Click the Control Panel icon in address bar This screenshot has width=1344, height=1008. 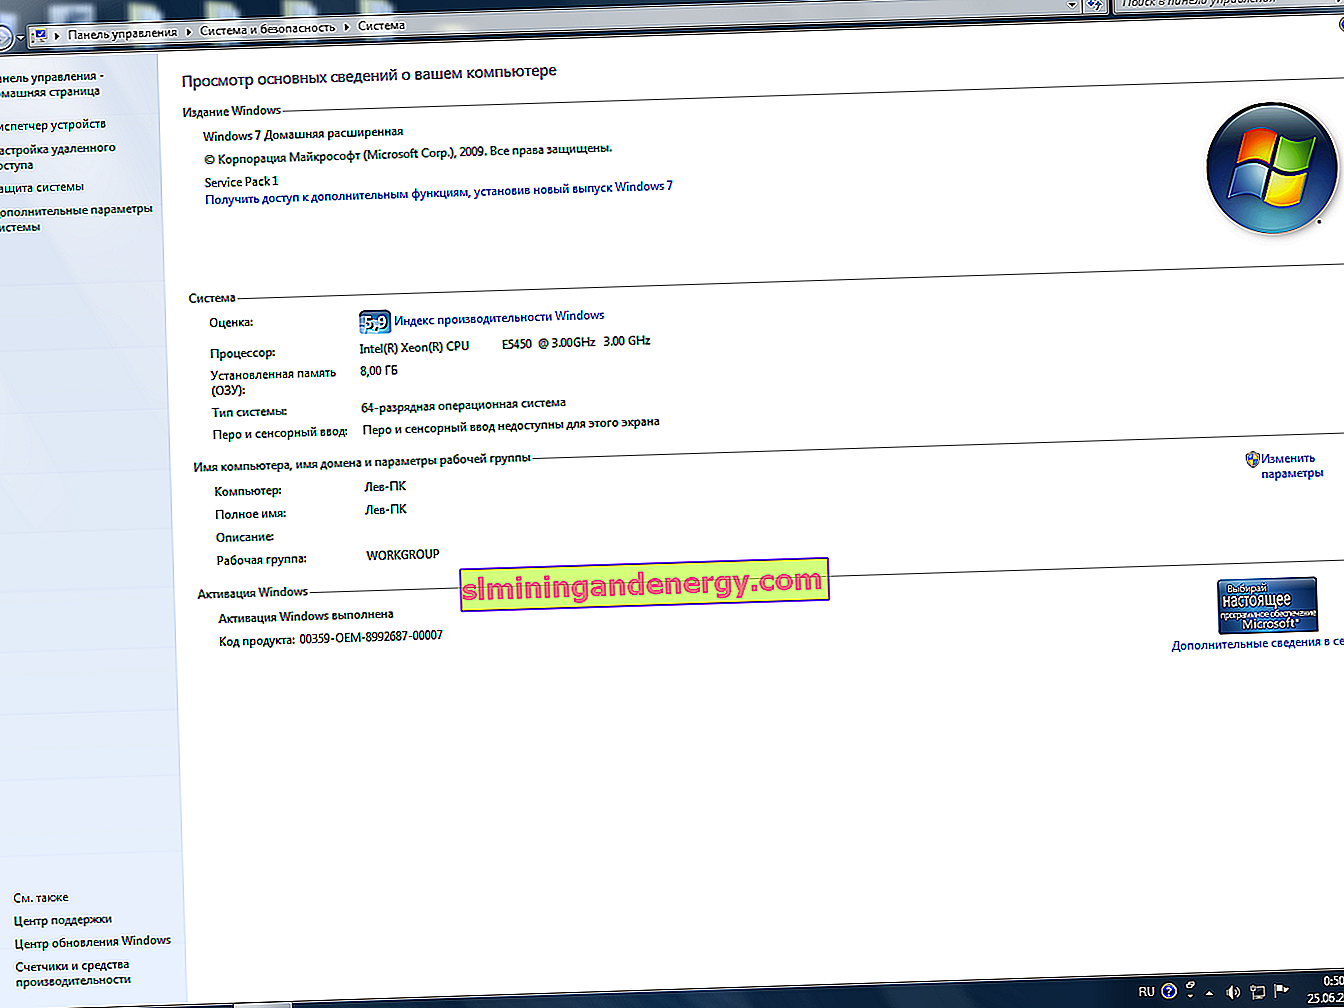[x=40, y=36]
